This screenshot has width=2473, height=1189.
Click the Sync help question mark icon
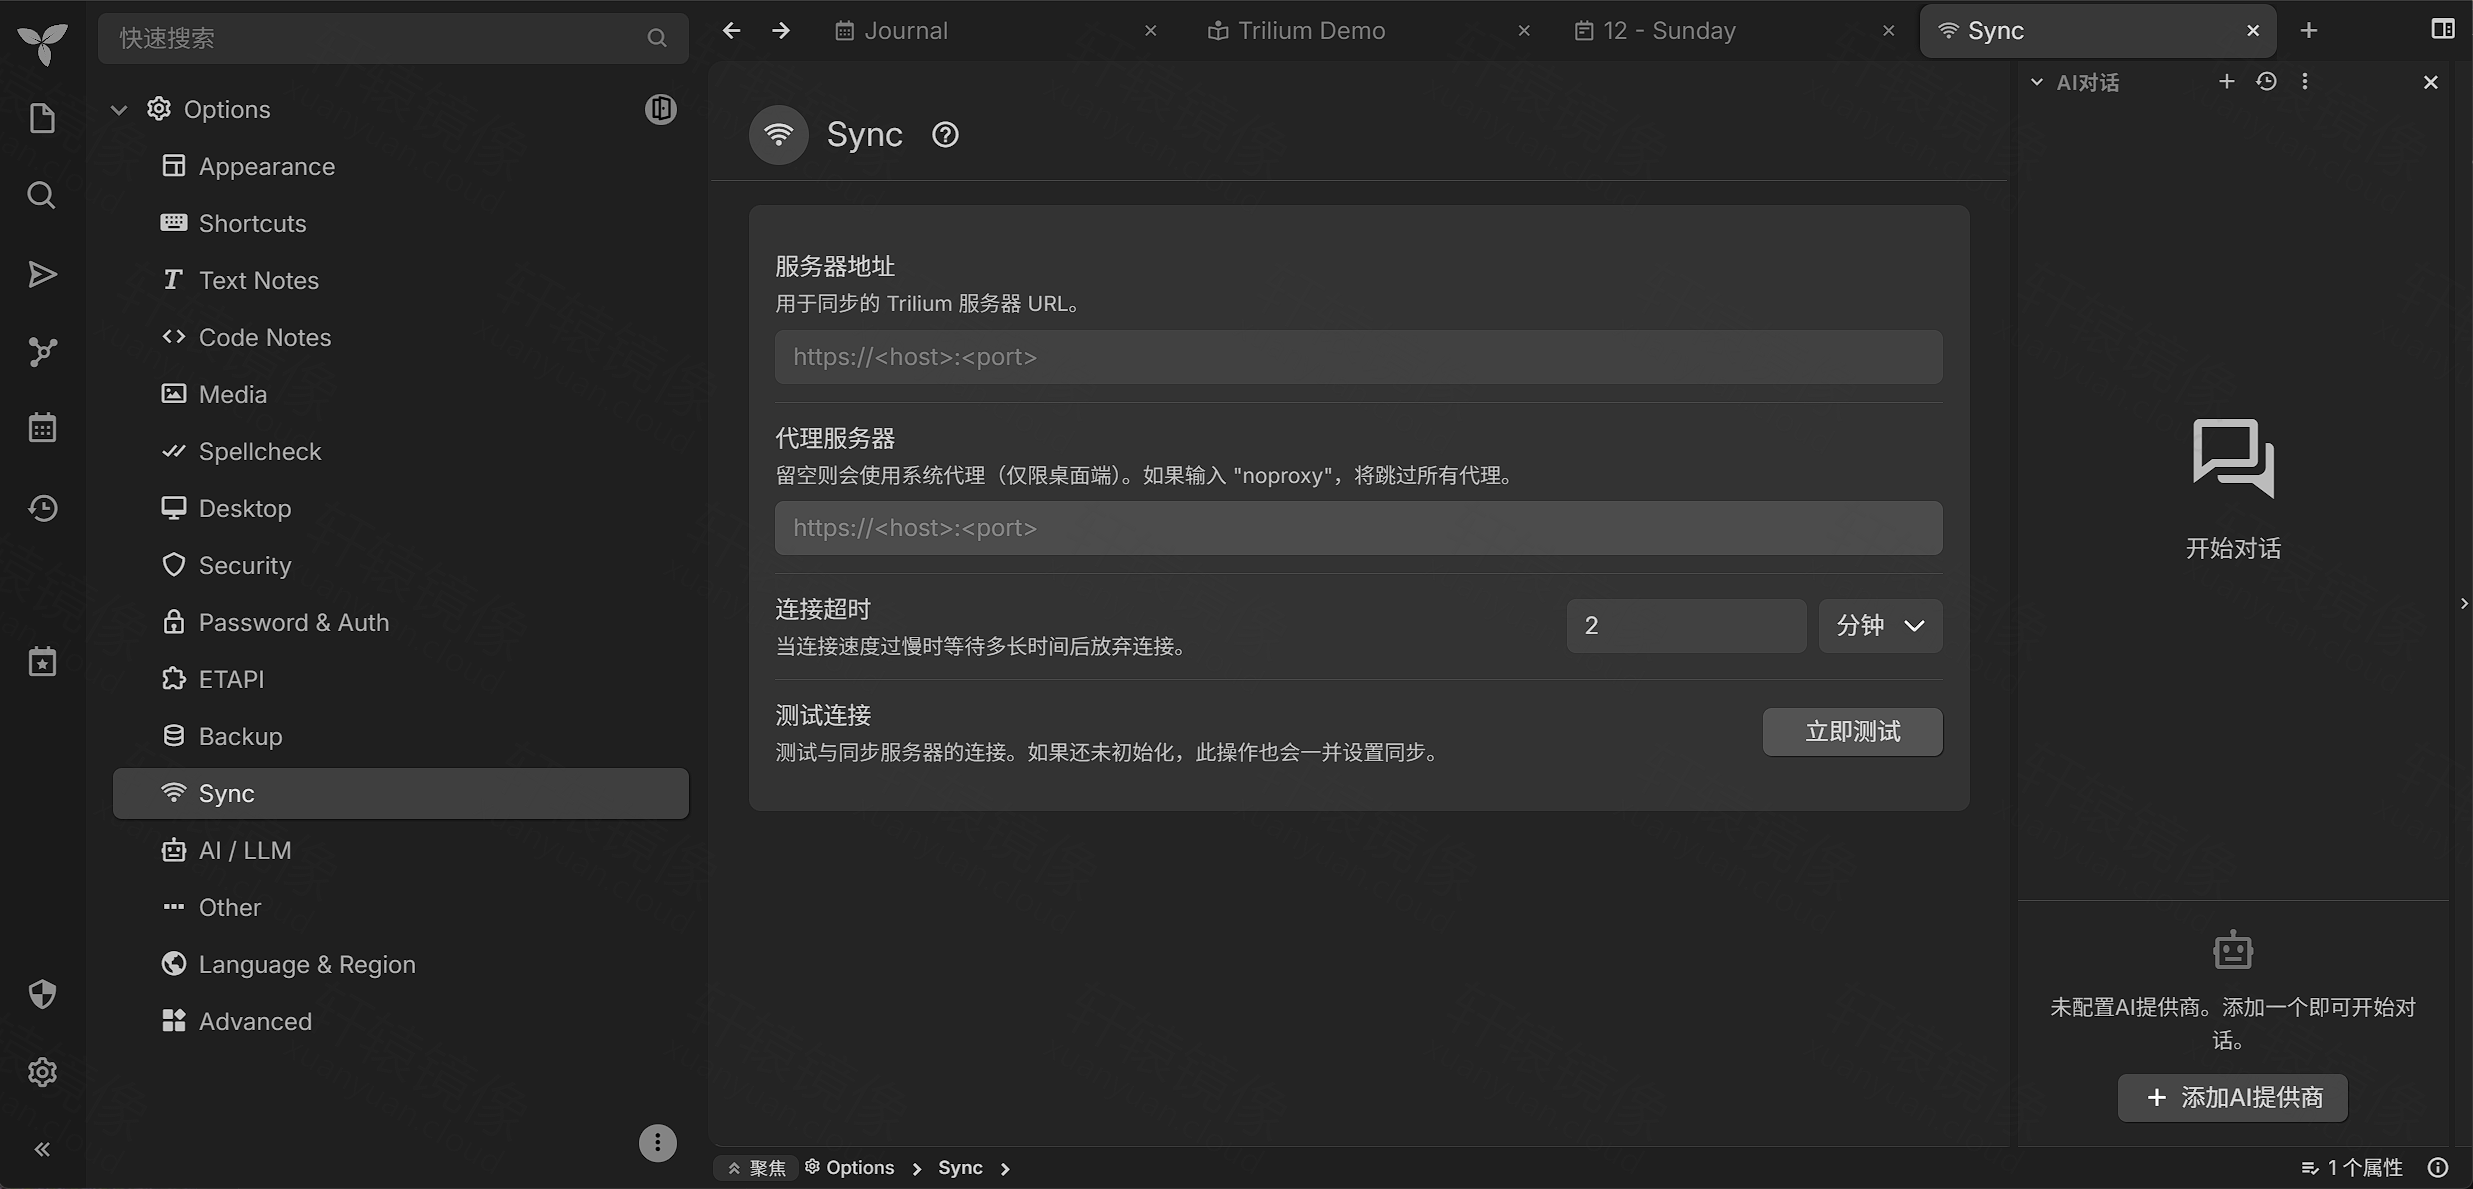[x=945, y=134]
